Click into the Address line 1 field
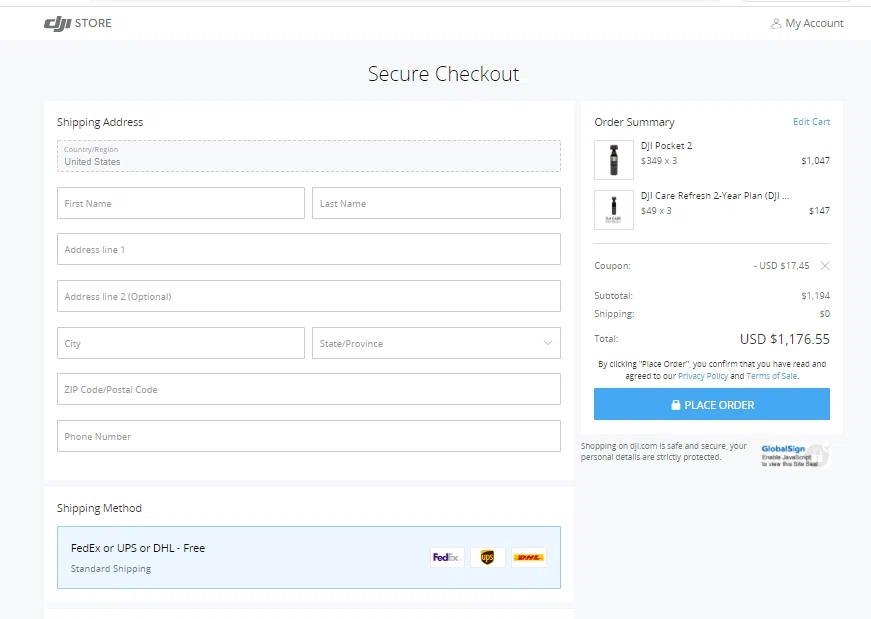Image resolution: width=871 pixels, height=619 pixels. coord(308,250)
